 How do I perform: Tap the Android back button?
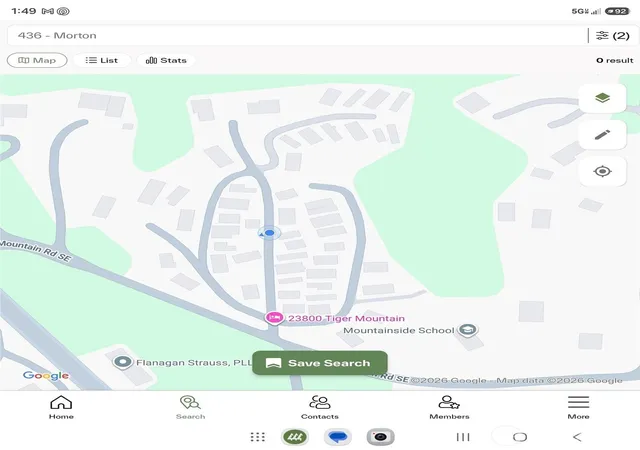pos(577,437)
